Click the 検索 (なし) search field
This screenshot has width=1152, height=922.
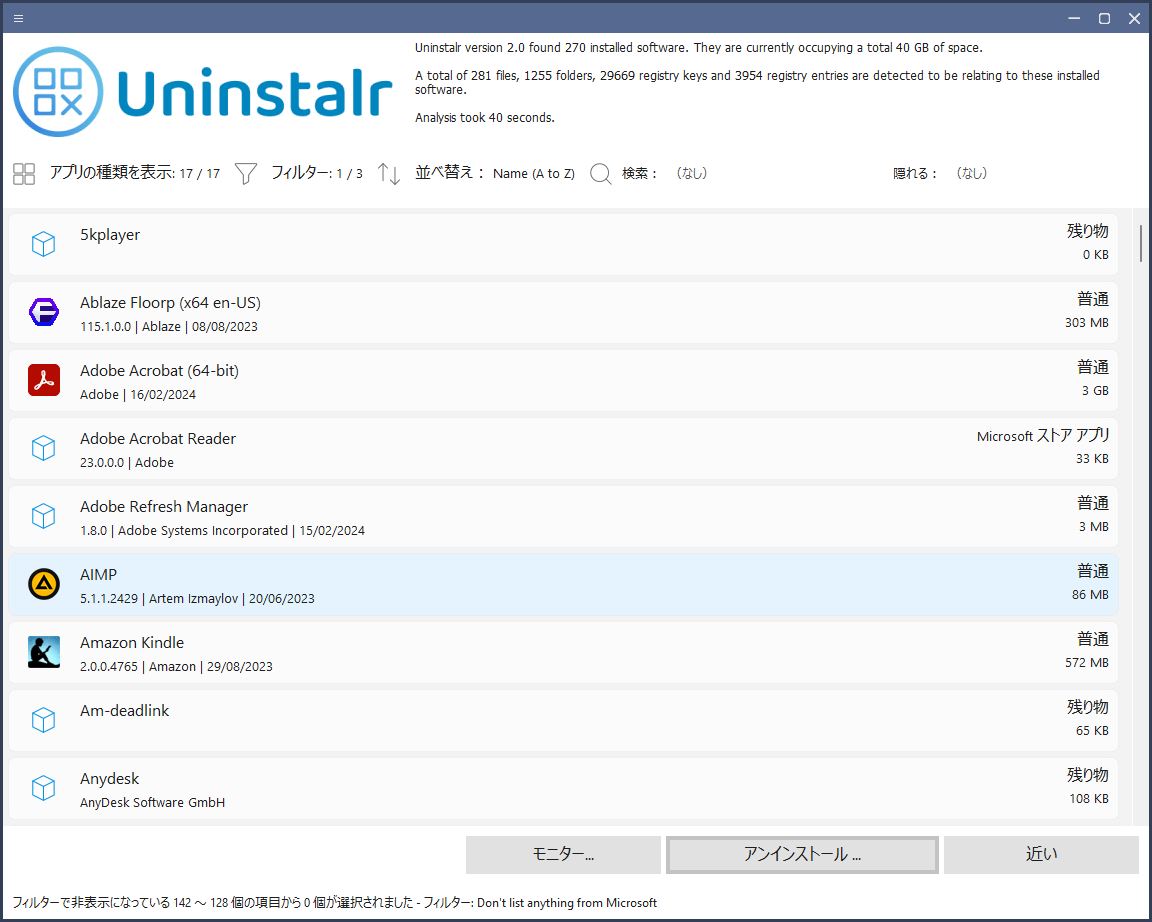pos(691,173)
